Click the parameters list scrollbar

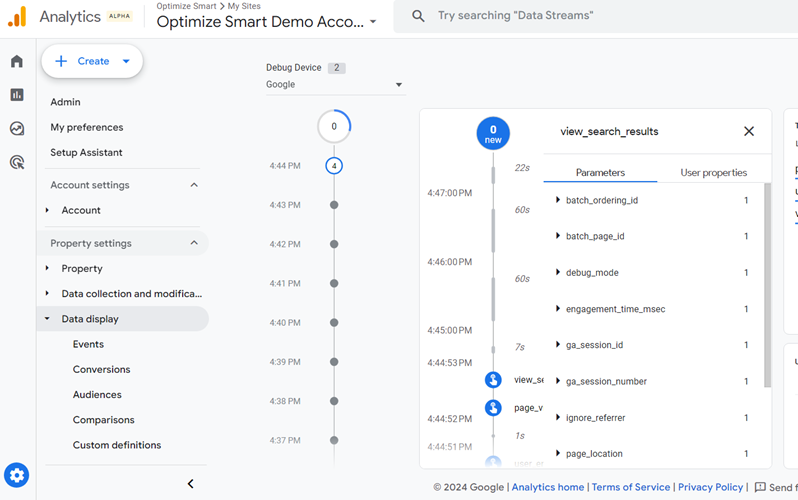(x=767, y=285)
